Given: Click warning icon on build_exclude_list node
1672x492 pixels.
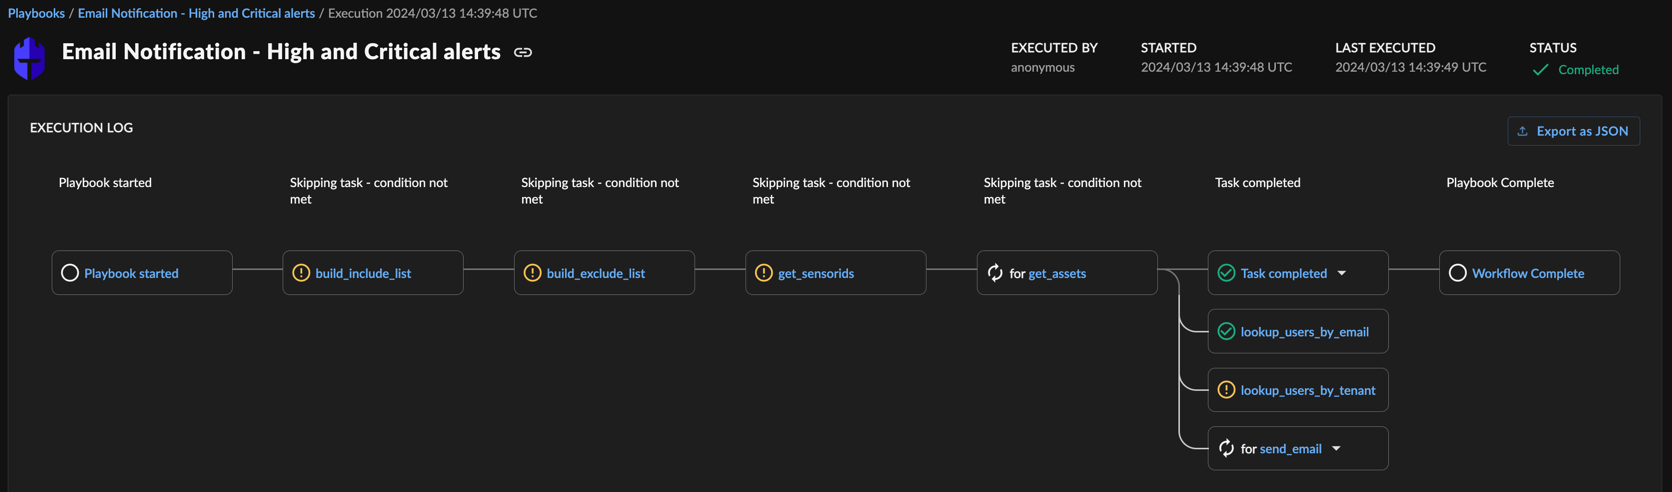Looking at the screenshot, I should (532, 273).
